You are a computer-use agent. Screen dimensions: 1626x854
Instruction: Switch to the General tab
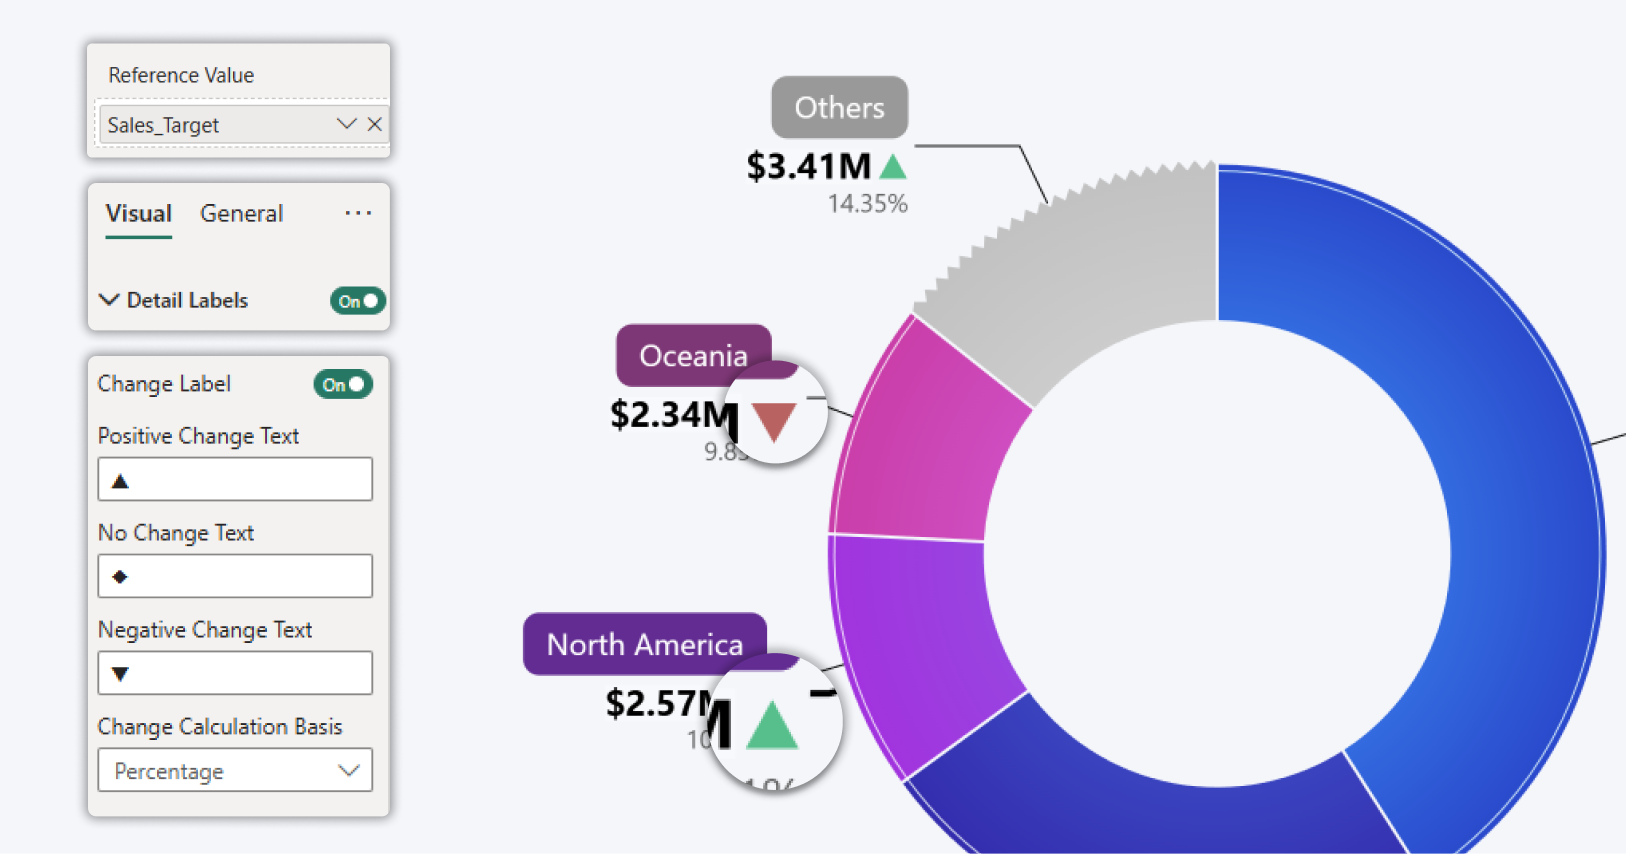click(241, 214)
